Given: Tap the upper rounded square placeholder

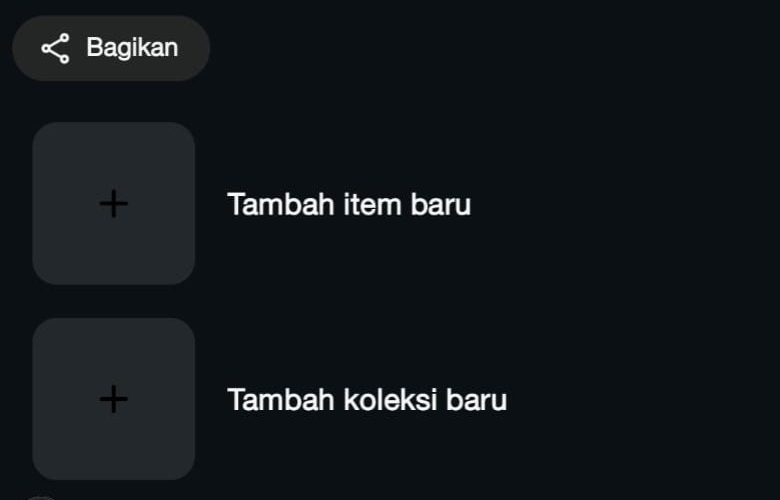Looking at the screenshot, I should coord(113,203).
